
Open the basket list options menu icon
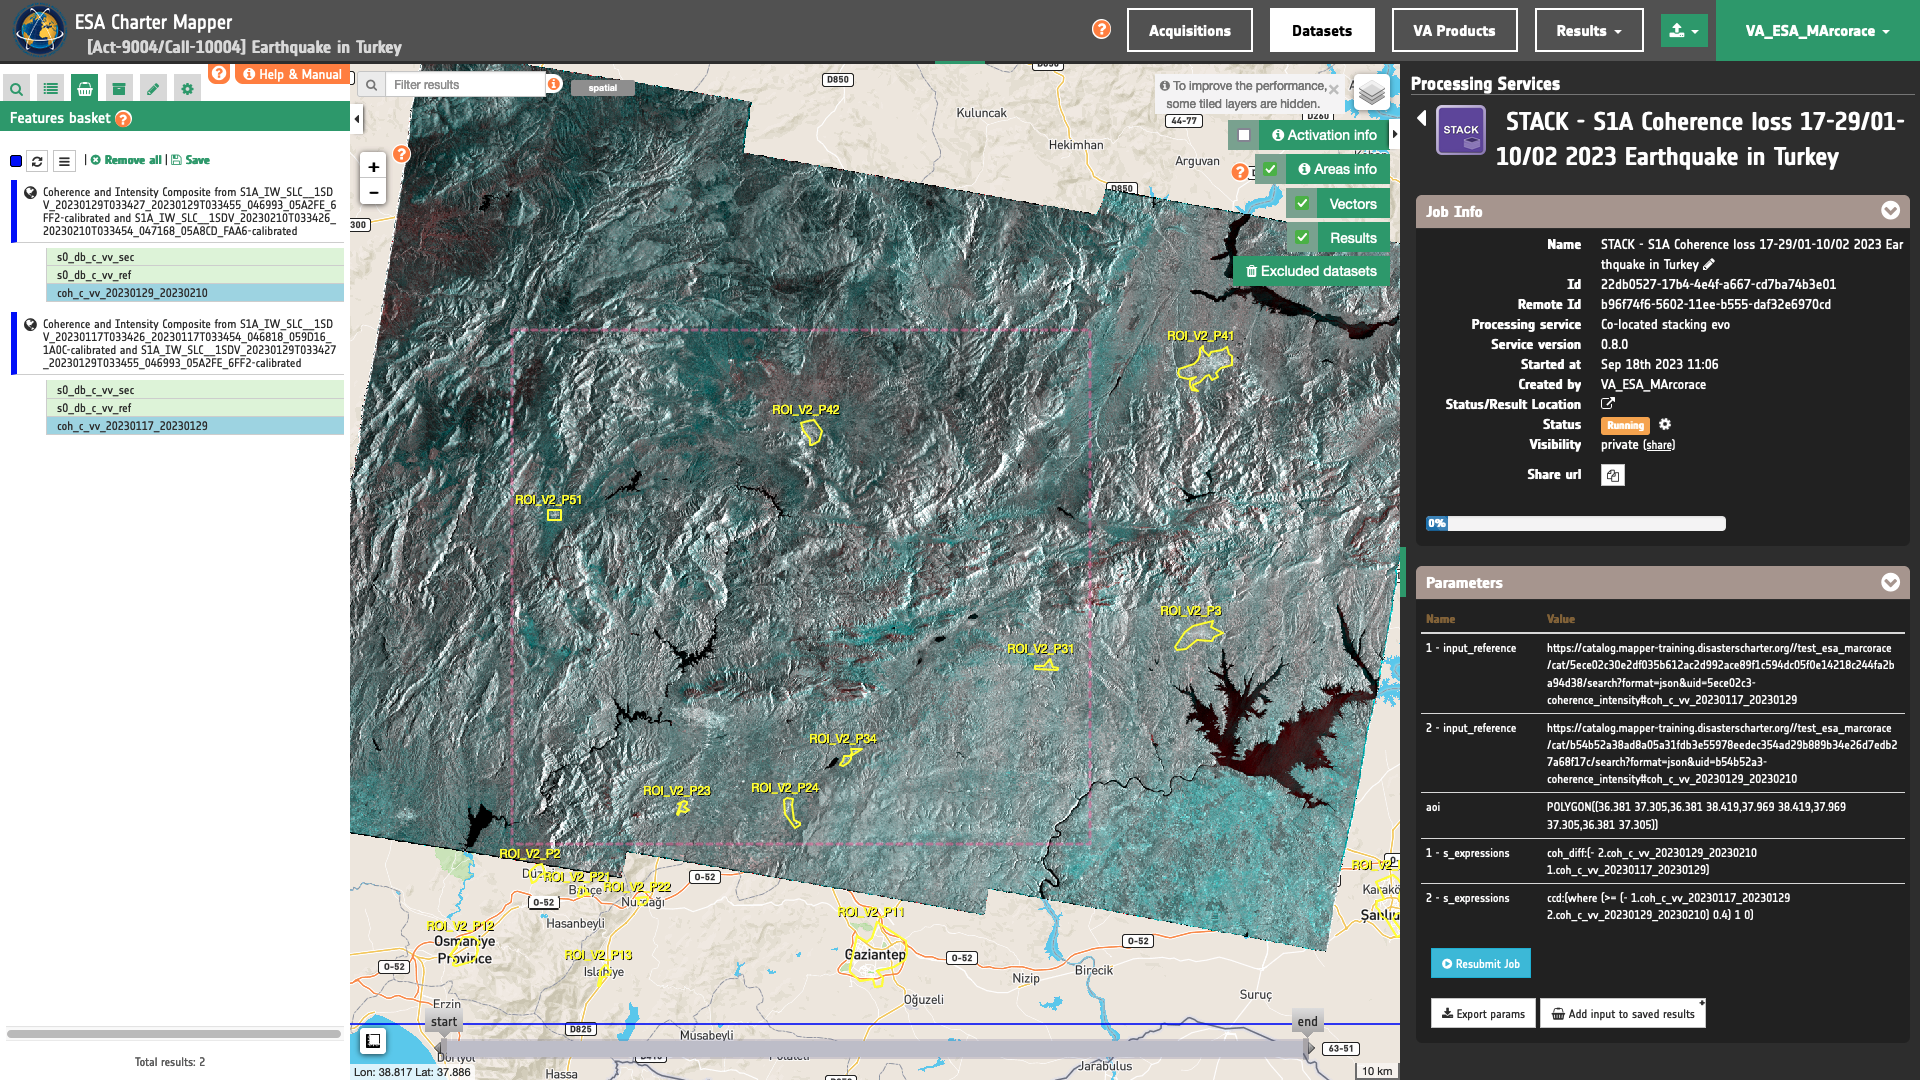(64, 161)
